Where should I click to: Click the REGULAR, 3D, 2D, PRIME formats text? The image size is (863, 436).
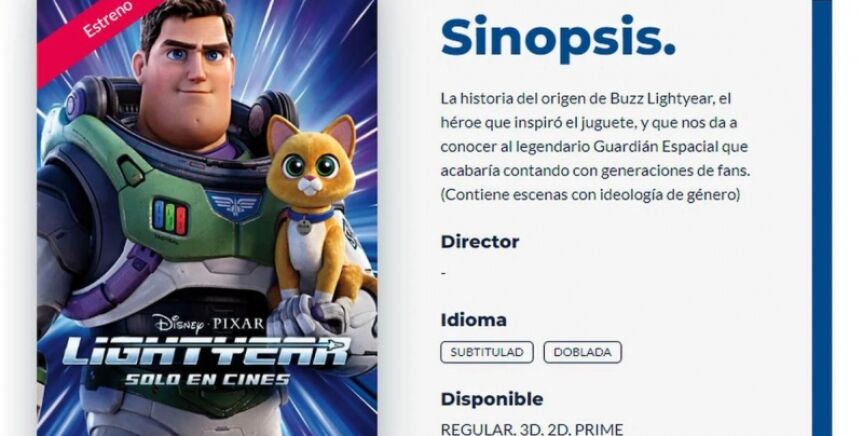532,429
